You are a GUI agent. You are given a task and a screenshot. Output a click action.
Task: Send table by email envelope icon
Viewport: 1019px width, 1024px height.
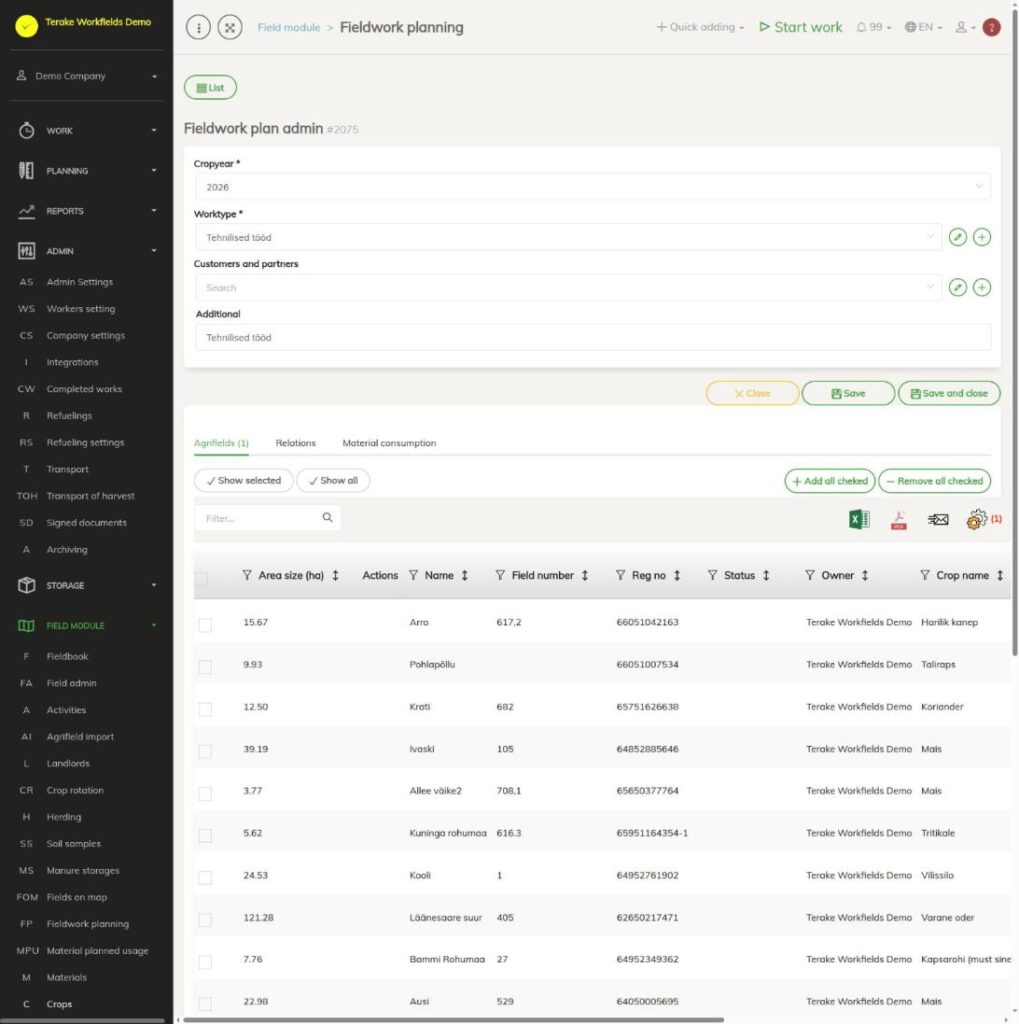click(x=938, y=519)
